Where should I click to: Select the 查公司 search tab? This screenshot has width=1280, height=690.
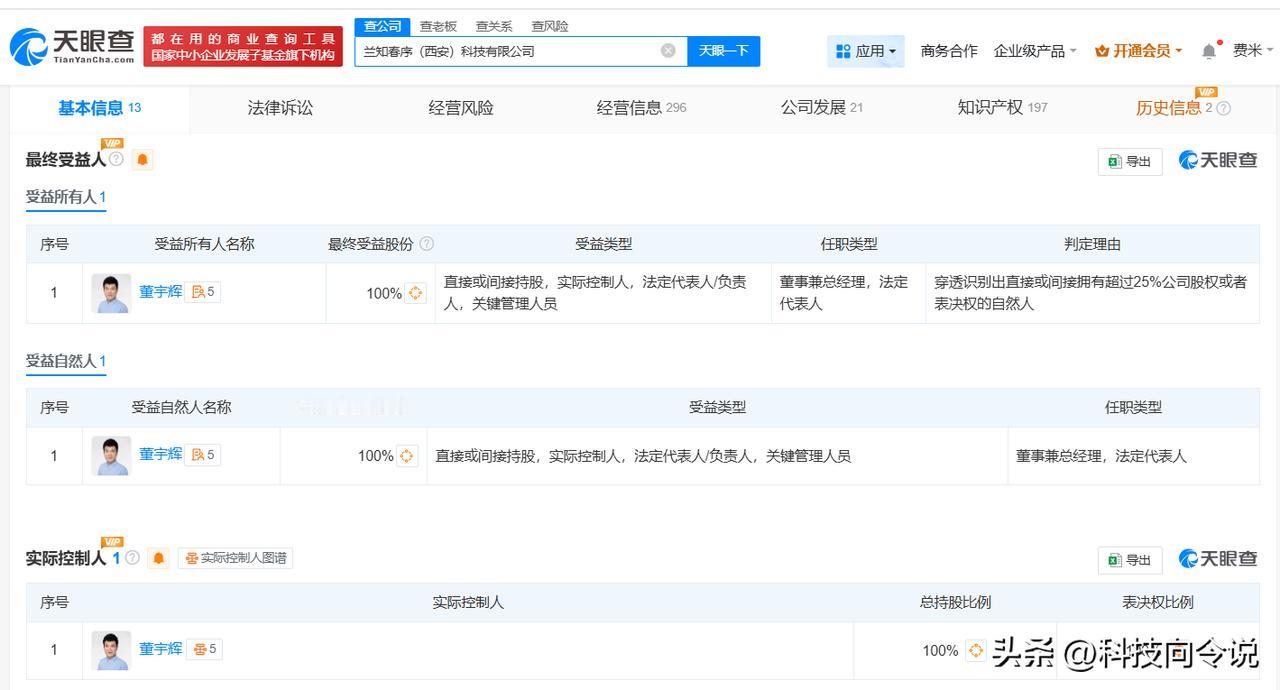382,26
